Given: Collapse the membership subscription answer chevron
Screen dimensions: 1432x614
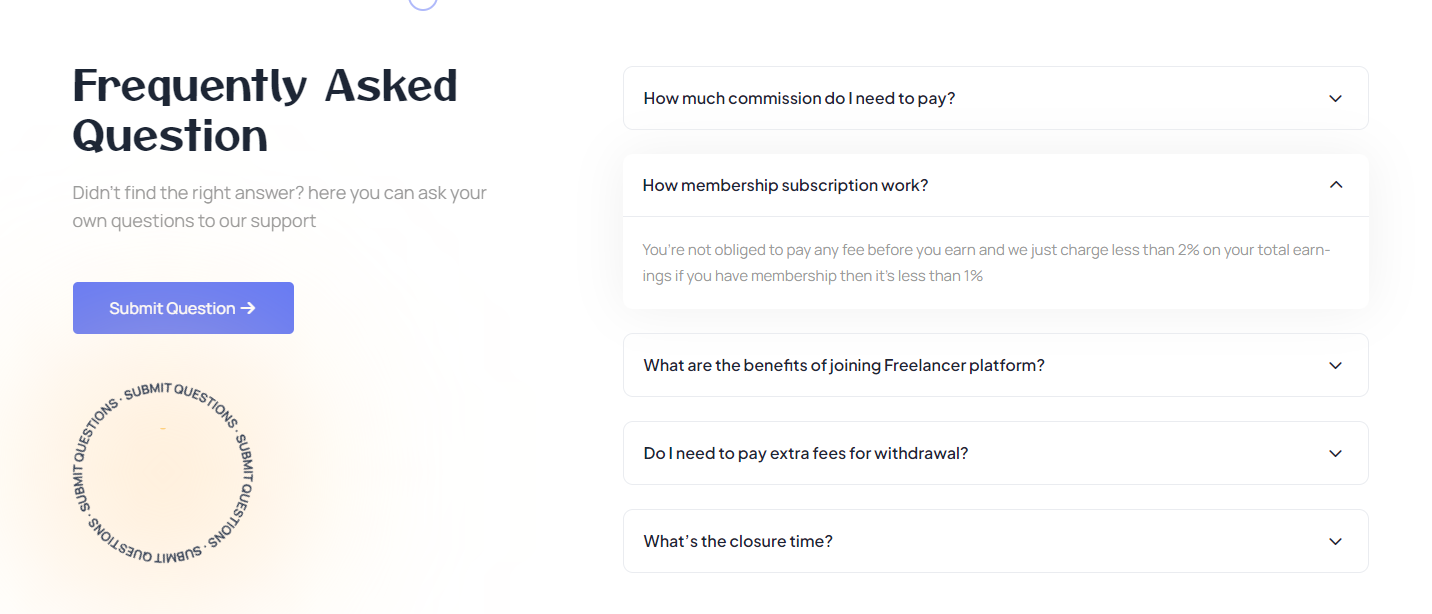Looking at the screenshot, I should [1335, 185].
